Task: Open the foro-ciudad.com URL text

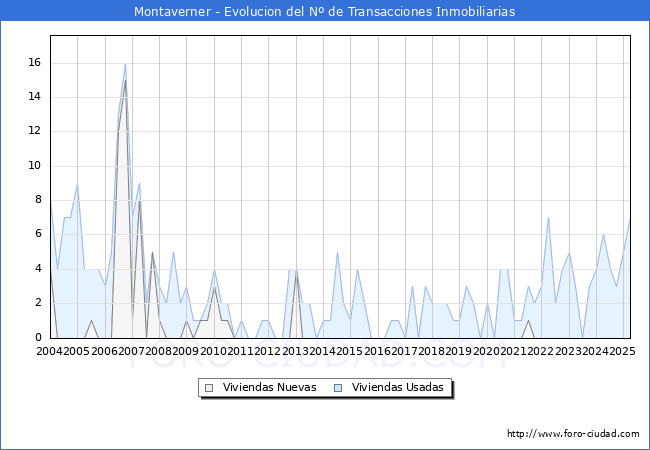Action: click(x=573, y=434)
